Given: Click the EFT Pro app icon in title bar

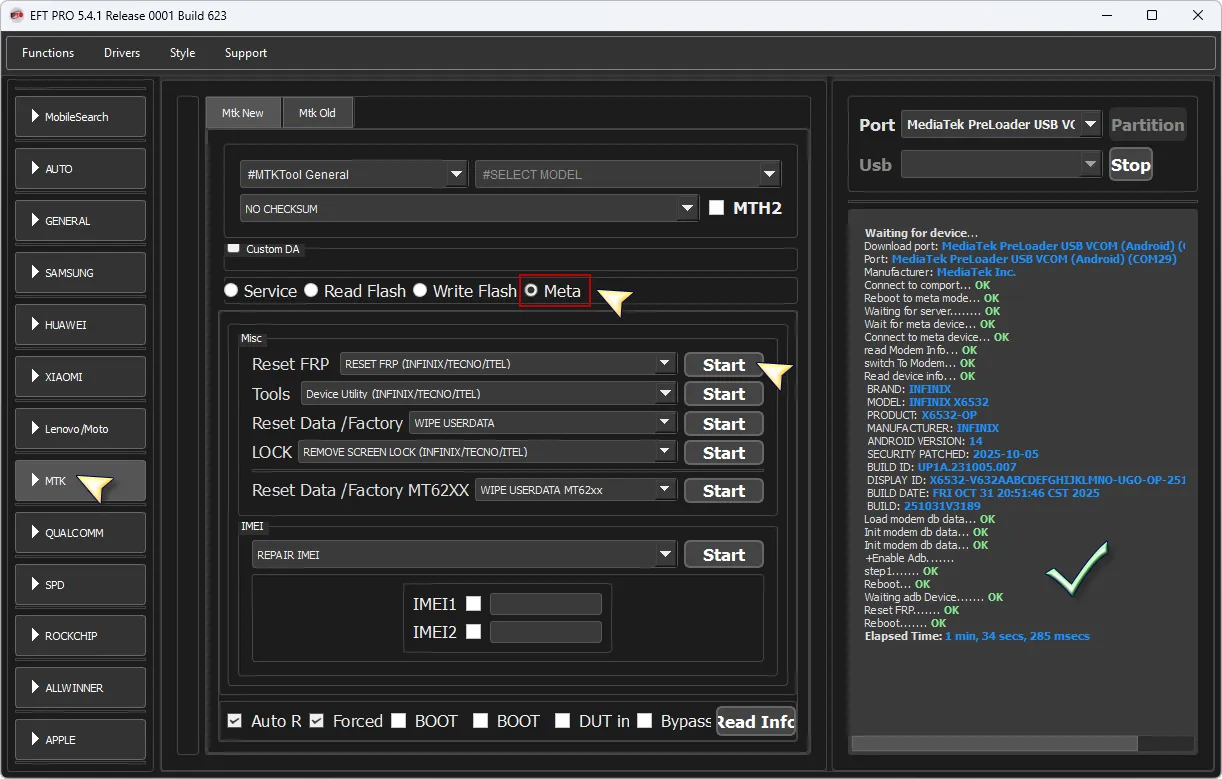Looking at the screenshot, I should (x=16, y=15).
